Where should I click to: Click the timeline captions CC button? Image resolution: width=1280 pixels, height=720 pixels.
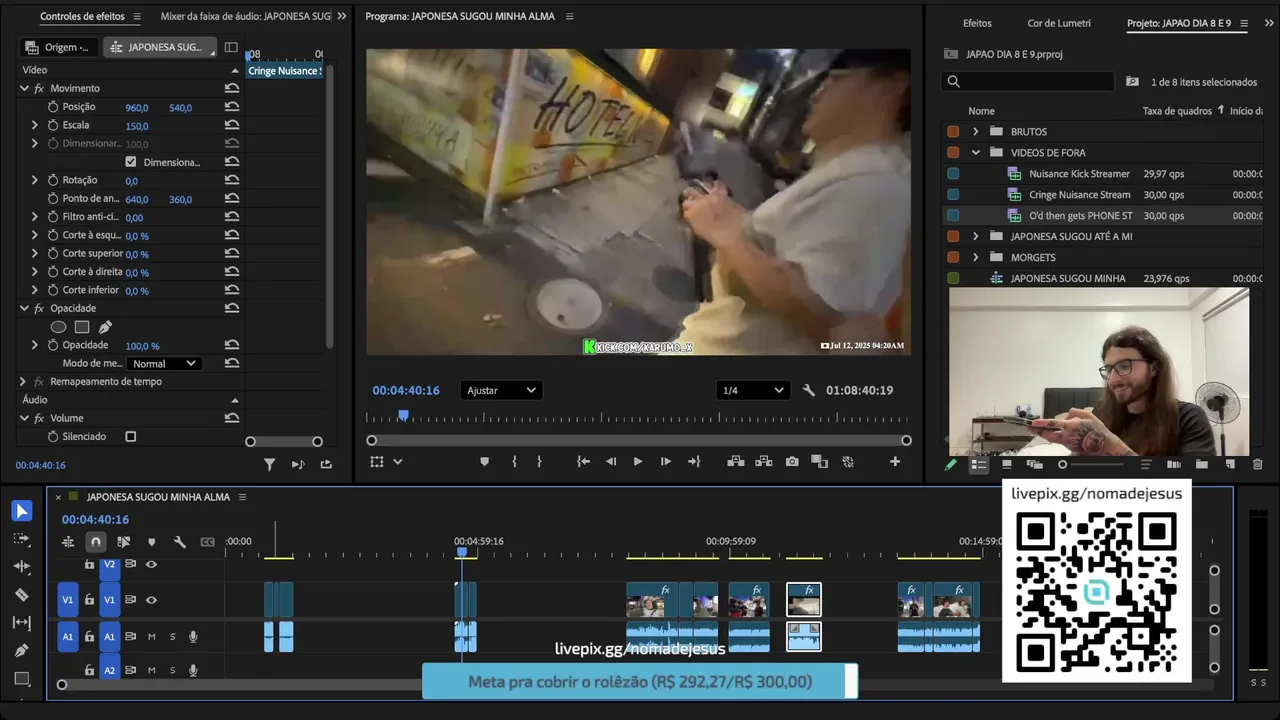[208, 542]
